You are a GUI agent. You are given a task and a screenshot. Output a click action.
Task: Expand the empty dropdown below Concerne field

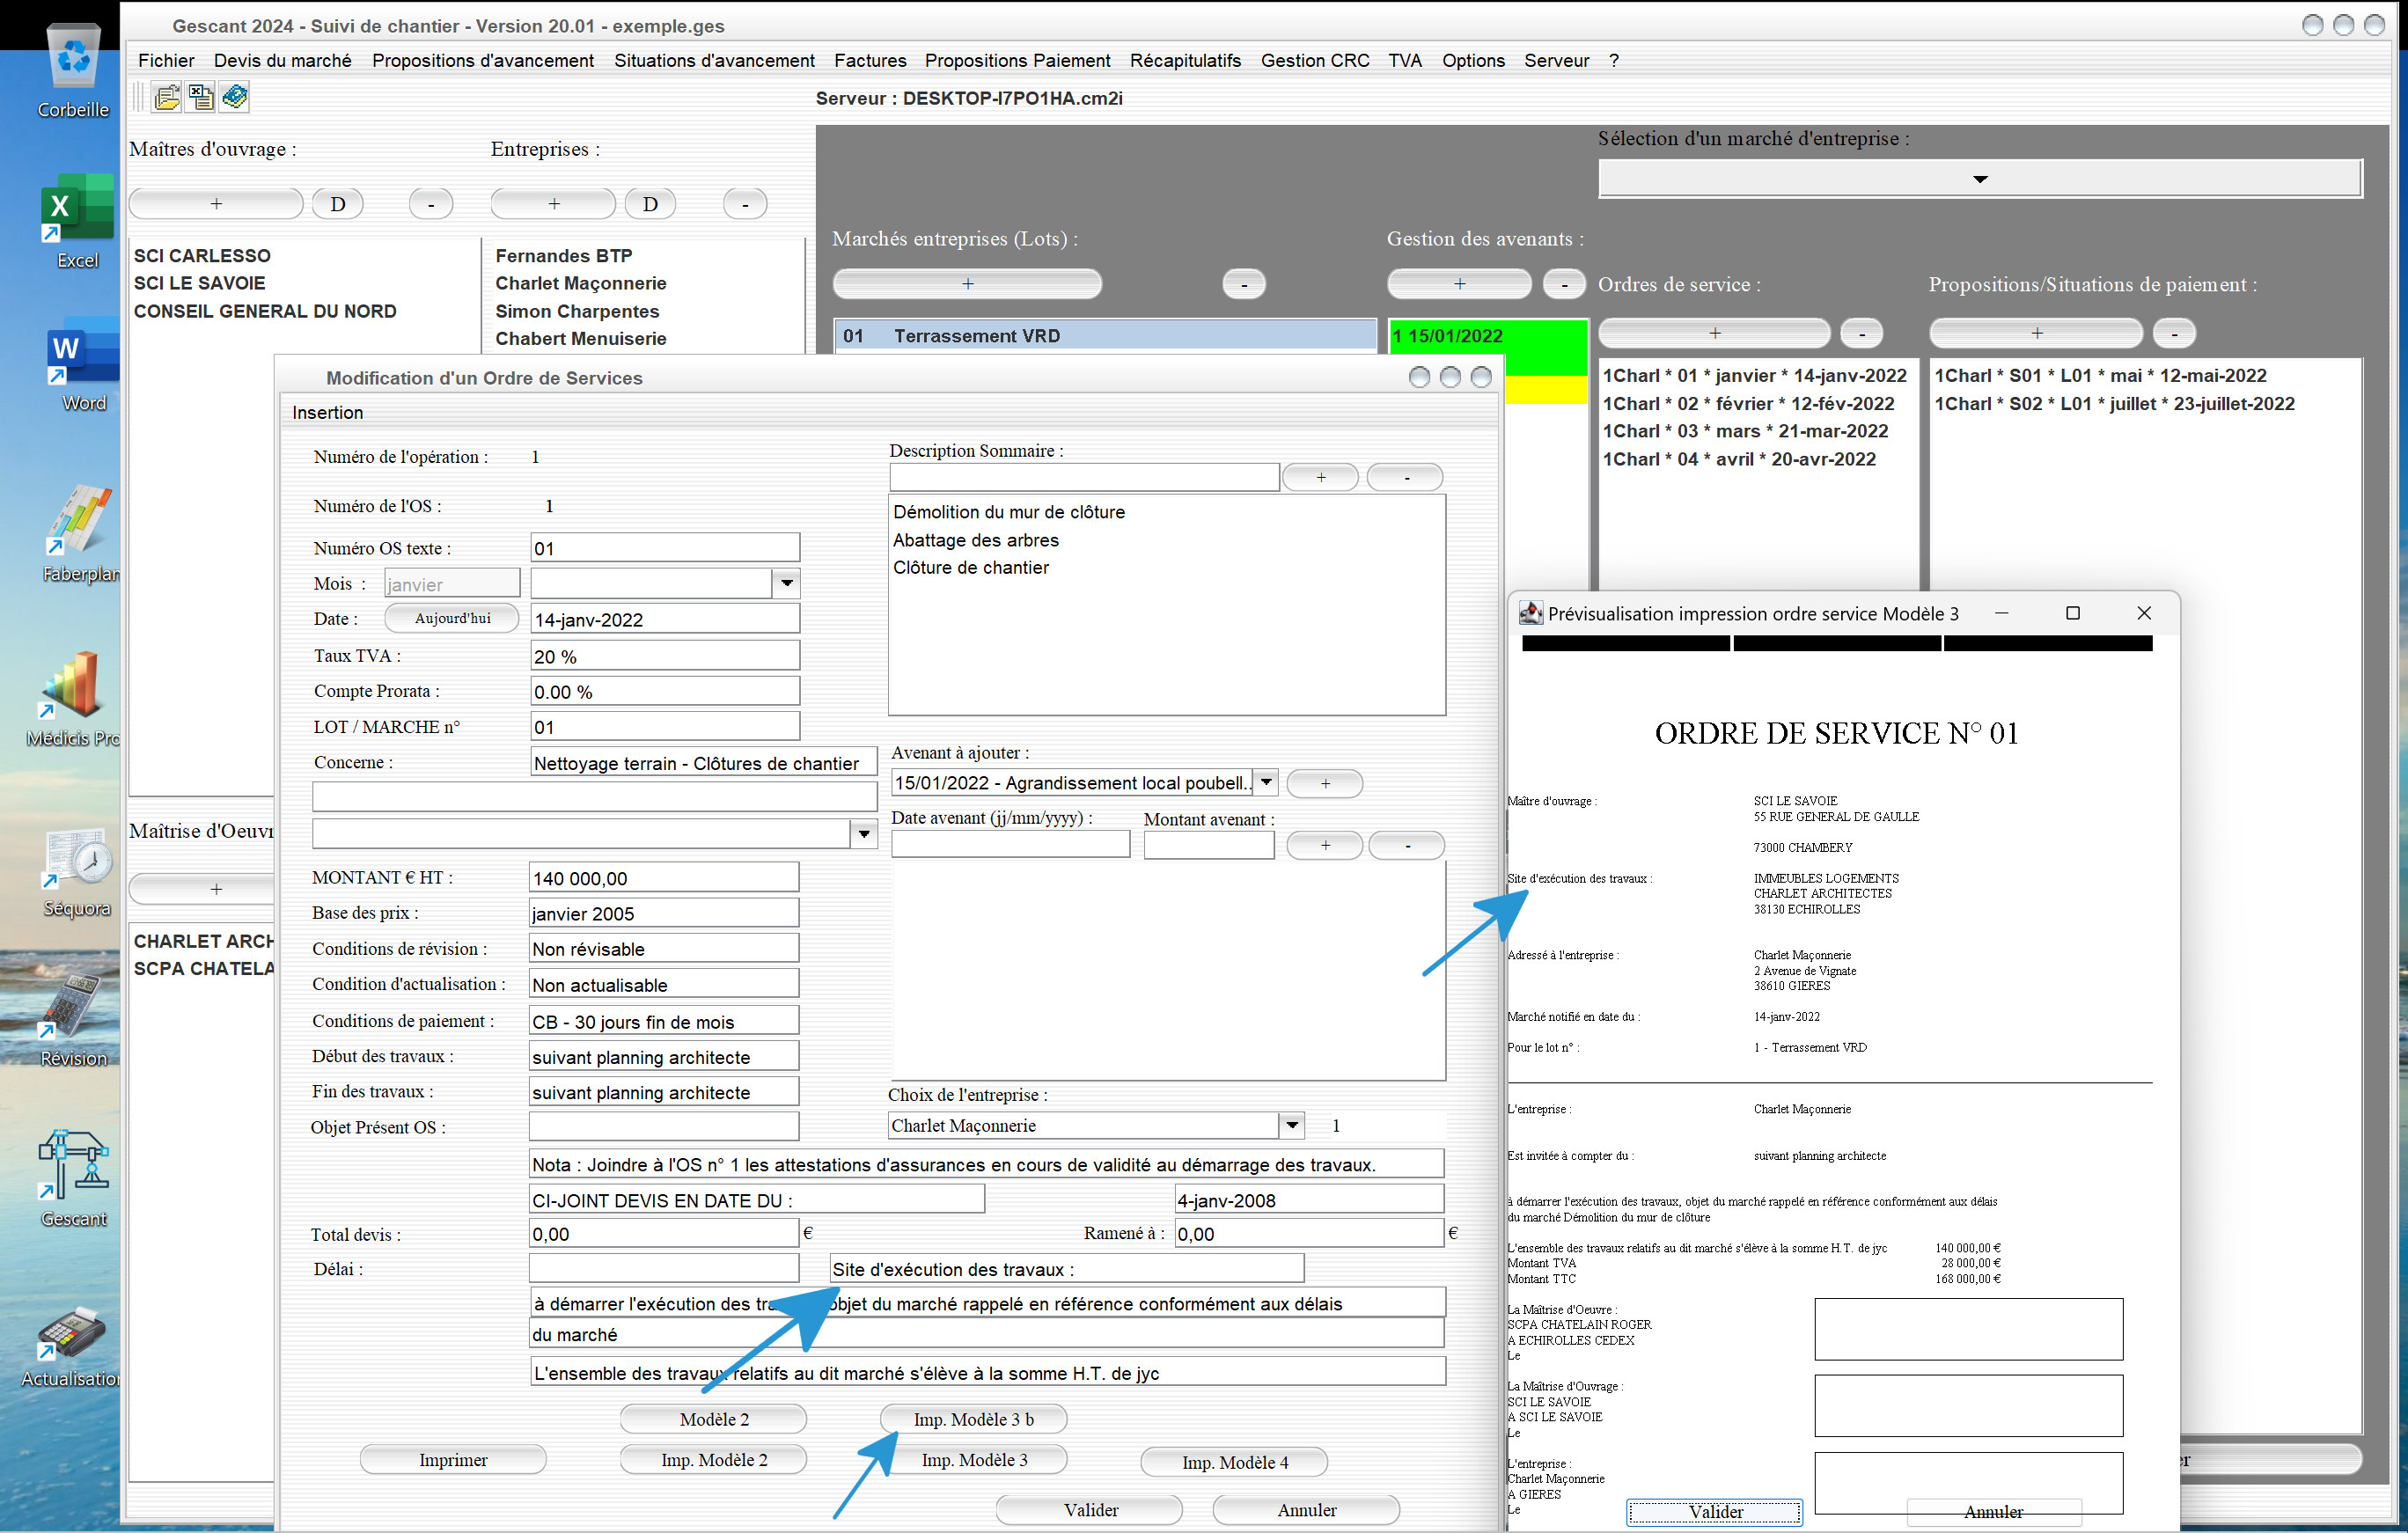click(x=864, y=833)
